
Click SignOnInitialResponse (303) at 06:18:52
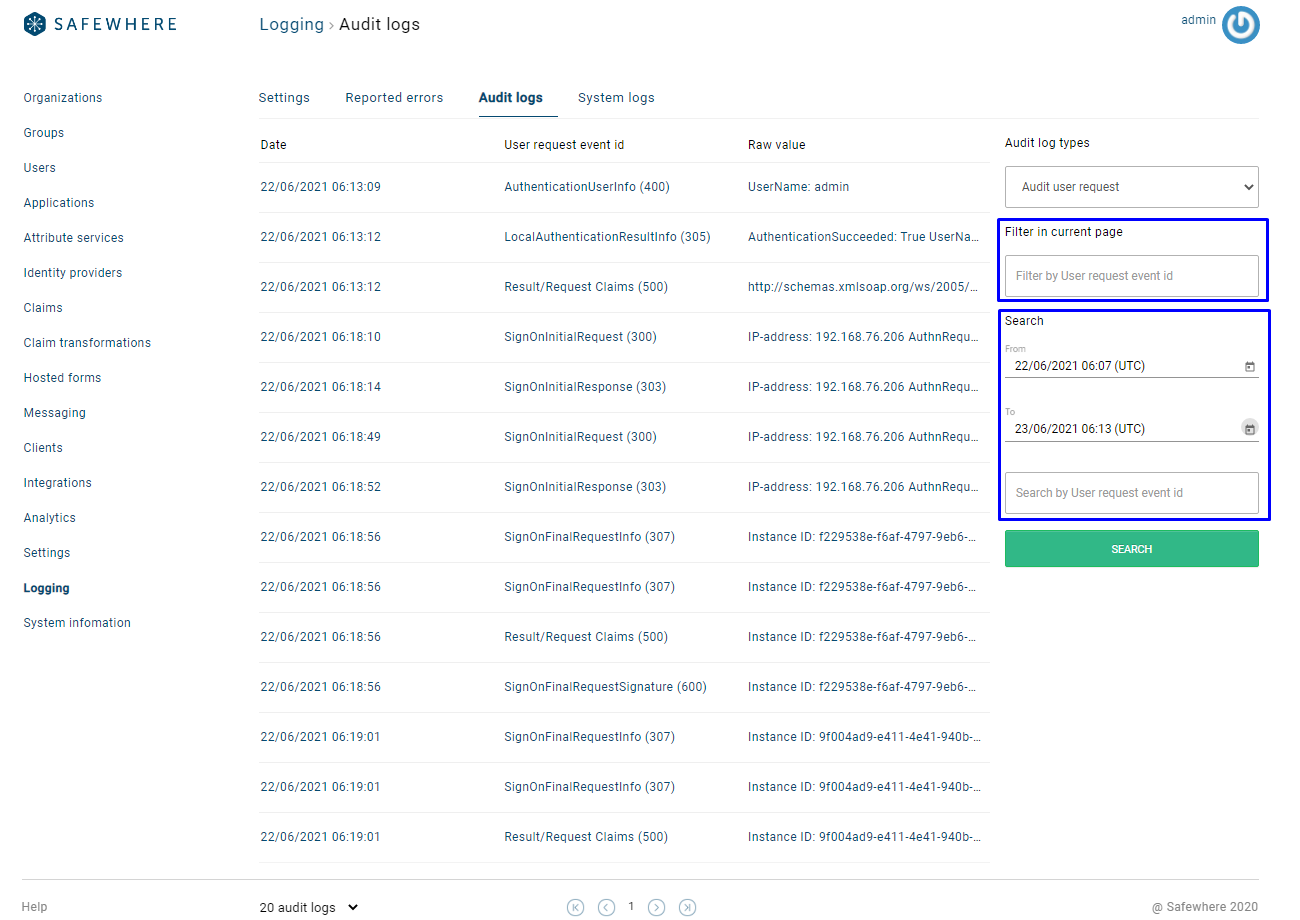[585, 487]
